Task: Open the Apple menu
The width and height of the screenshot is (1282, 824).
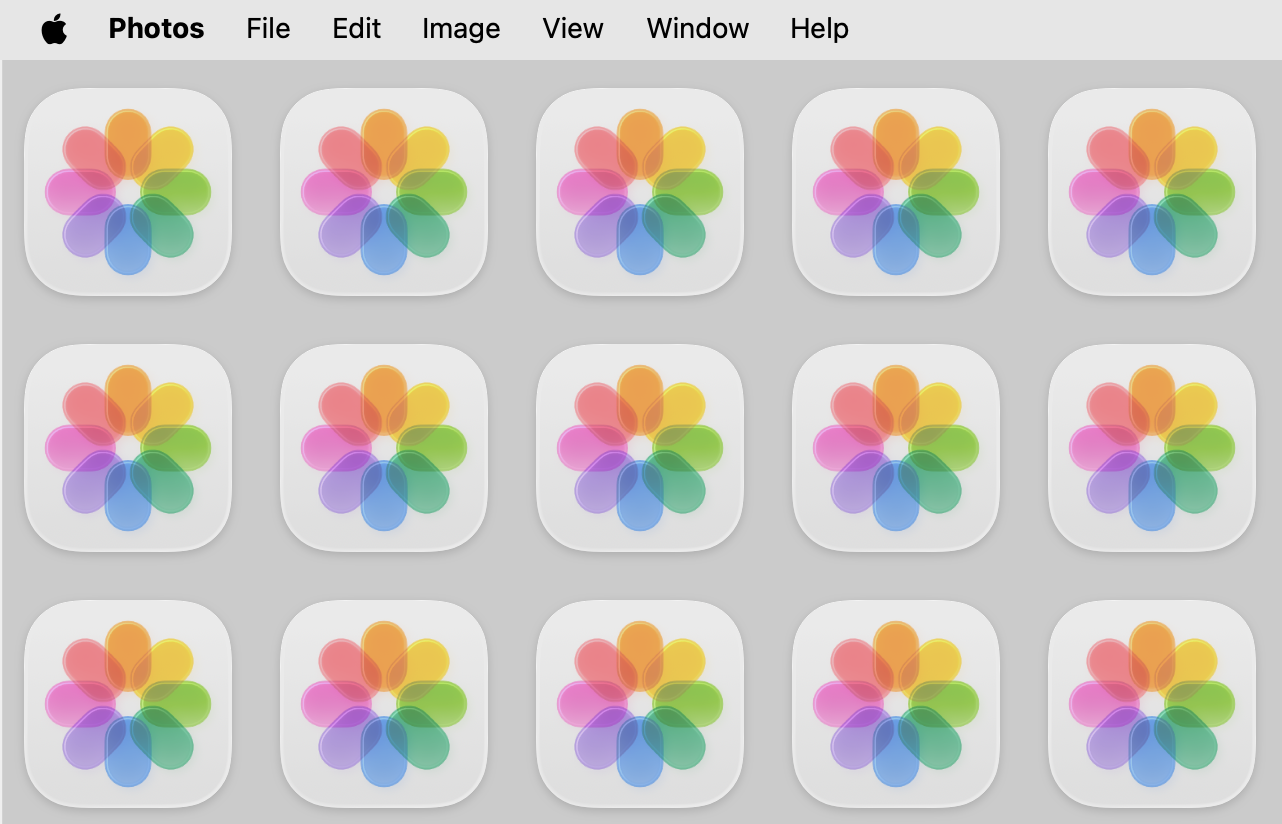Action: [x=54, y=29]
